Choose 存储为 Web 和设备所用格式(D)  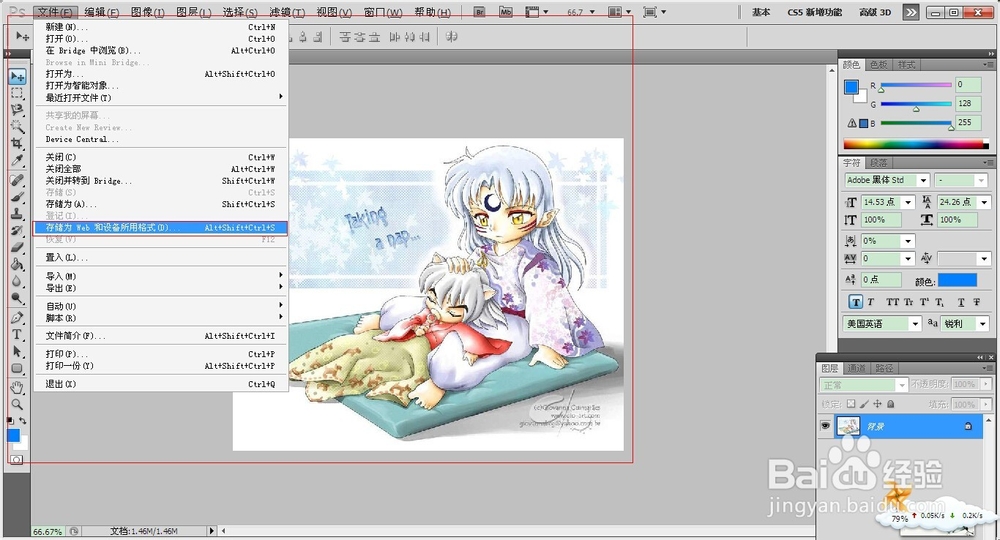tap(160, 228)
